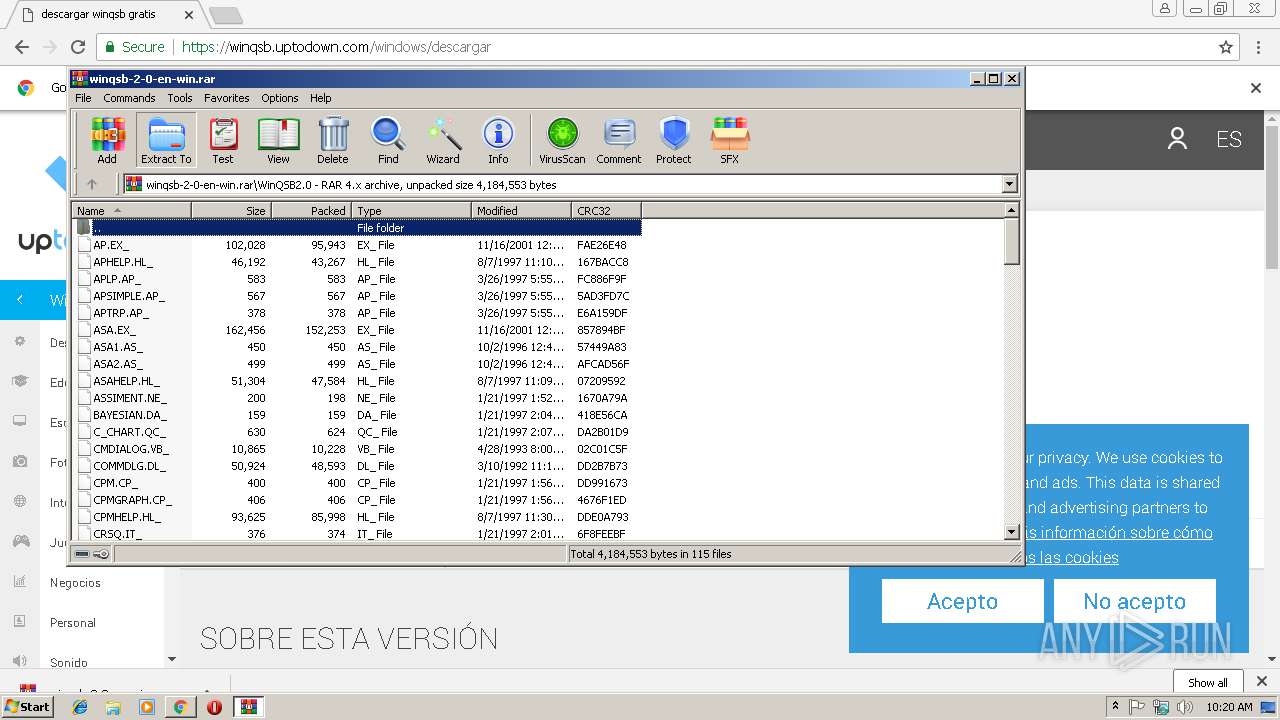The height and width of the screenshot is (720, 1280).
Task: Sort files by CRC32 column
Action: 606,210
